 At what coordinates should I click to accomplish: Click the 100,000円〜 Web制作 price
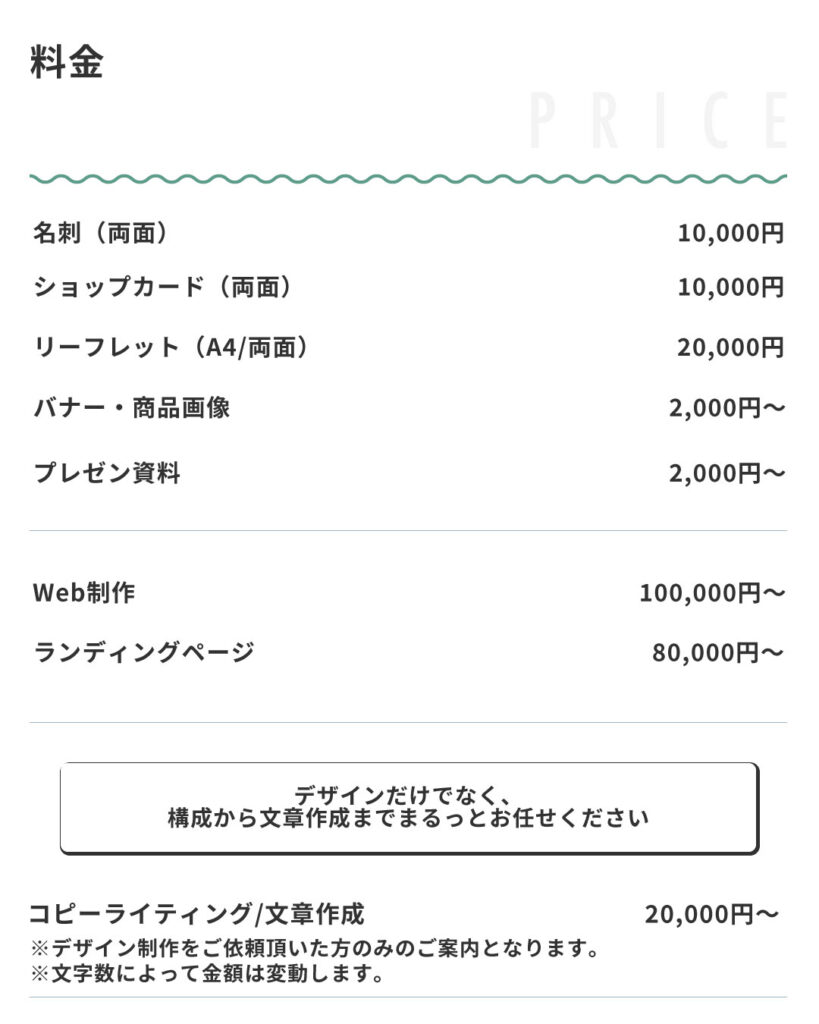712,593
